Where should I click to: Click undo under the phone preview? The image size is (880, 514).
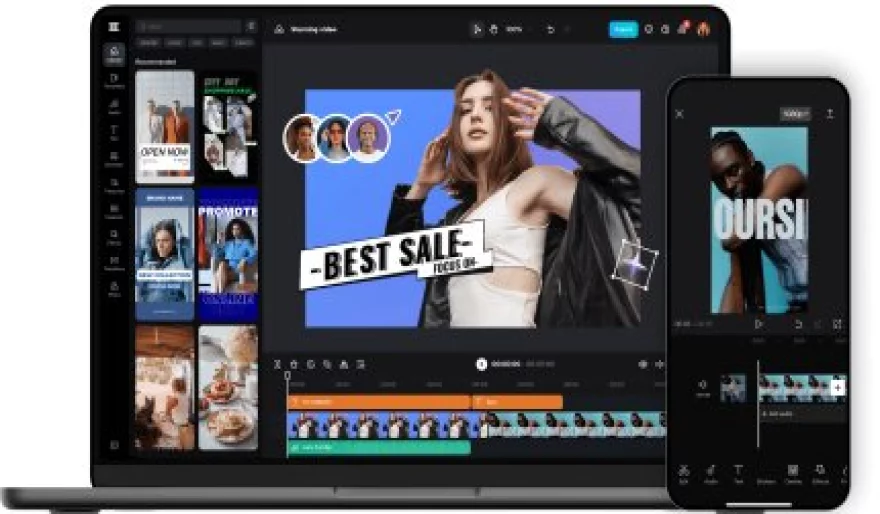pyautogui.click(x=798, y=324)
